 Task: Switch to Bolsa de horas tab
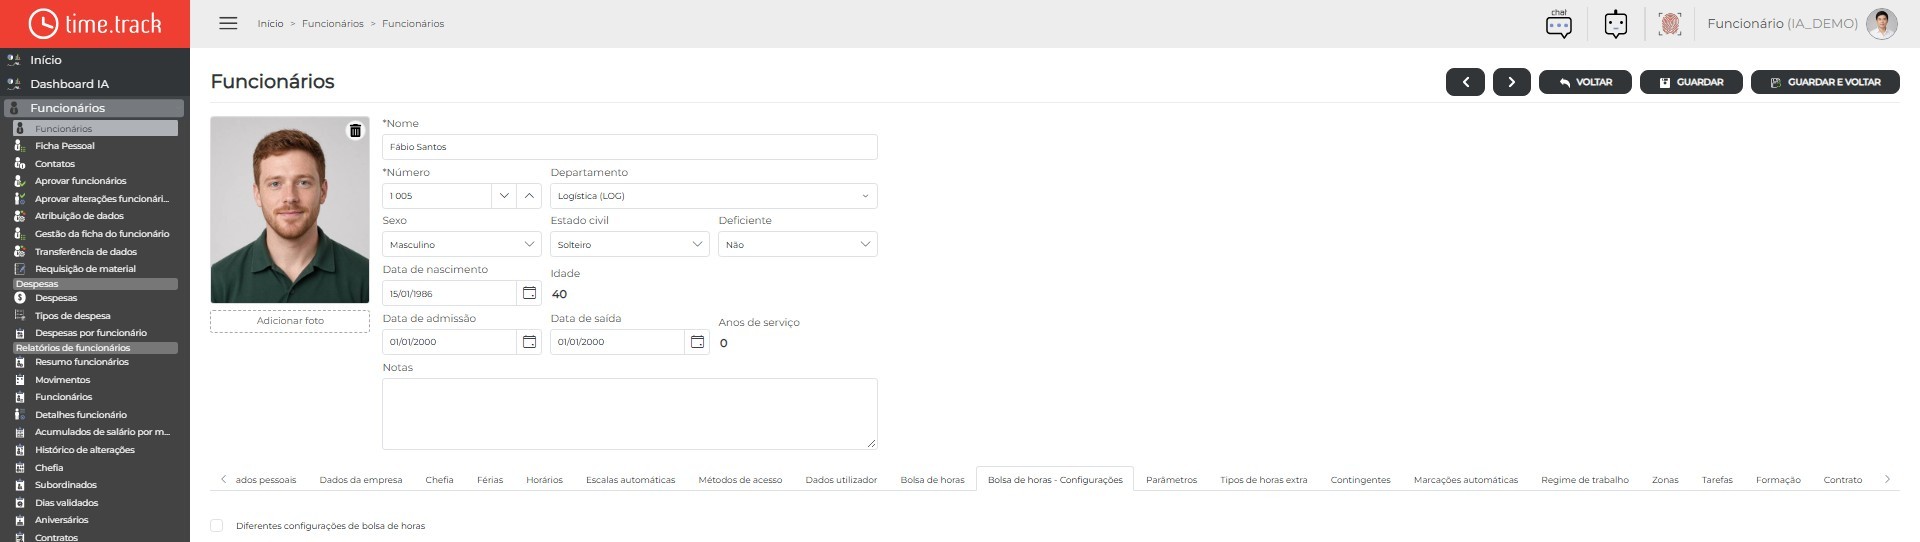(x=933, y=480)
